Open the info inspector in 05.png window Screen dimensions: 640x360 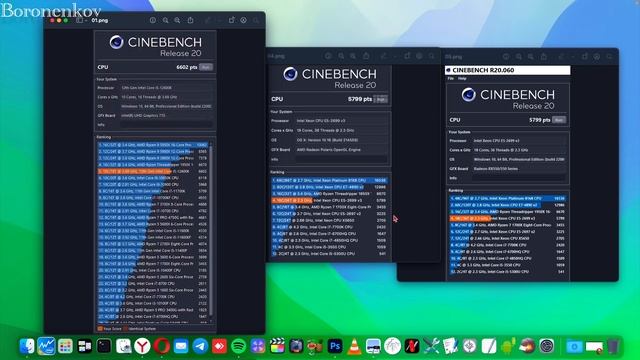click(506, 57)
